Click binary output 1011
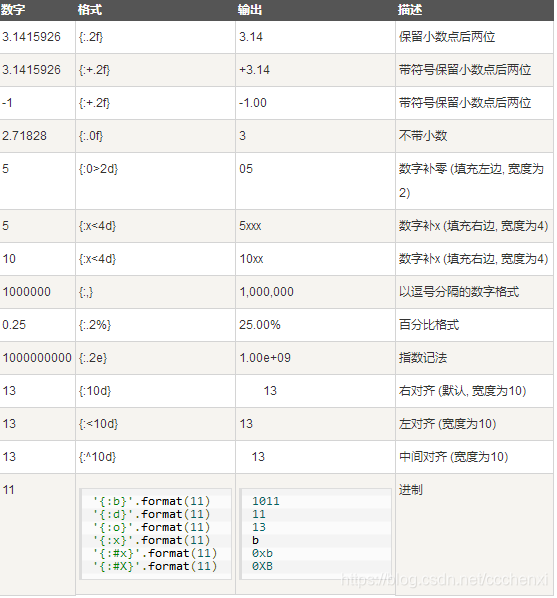Screen dimensions: 557x598 (266, 501)
